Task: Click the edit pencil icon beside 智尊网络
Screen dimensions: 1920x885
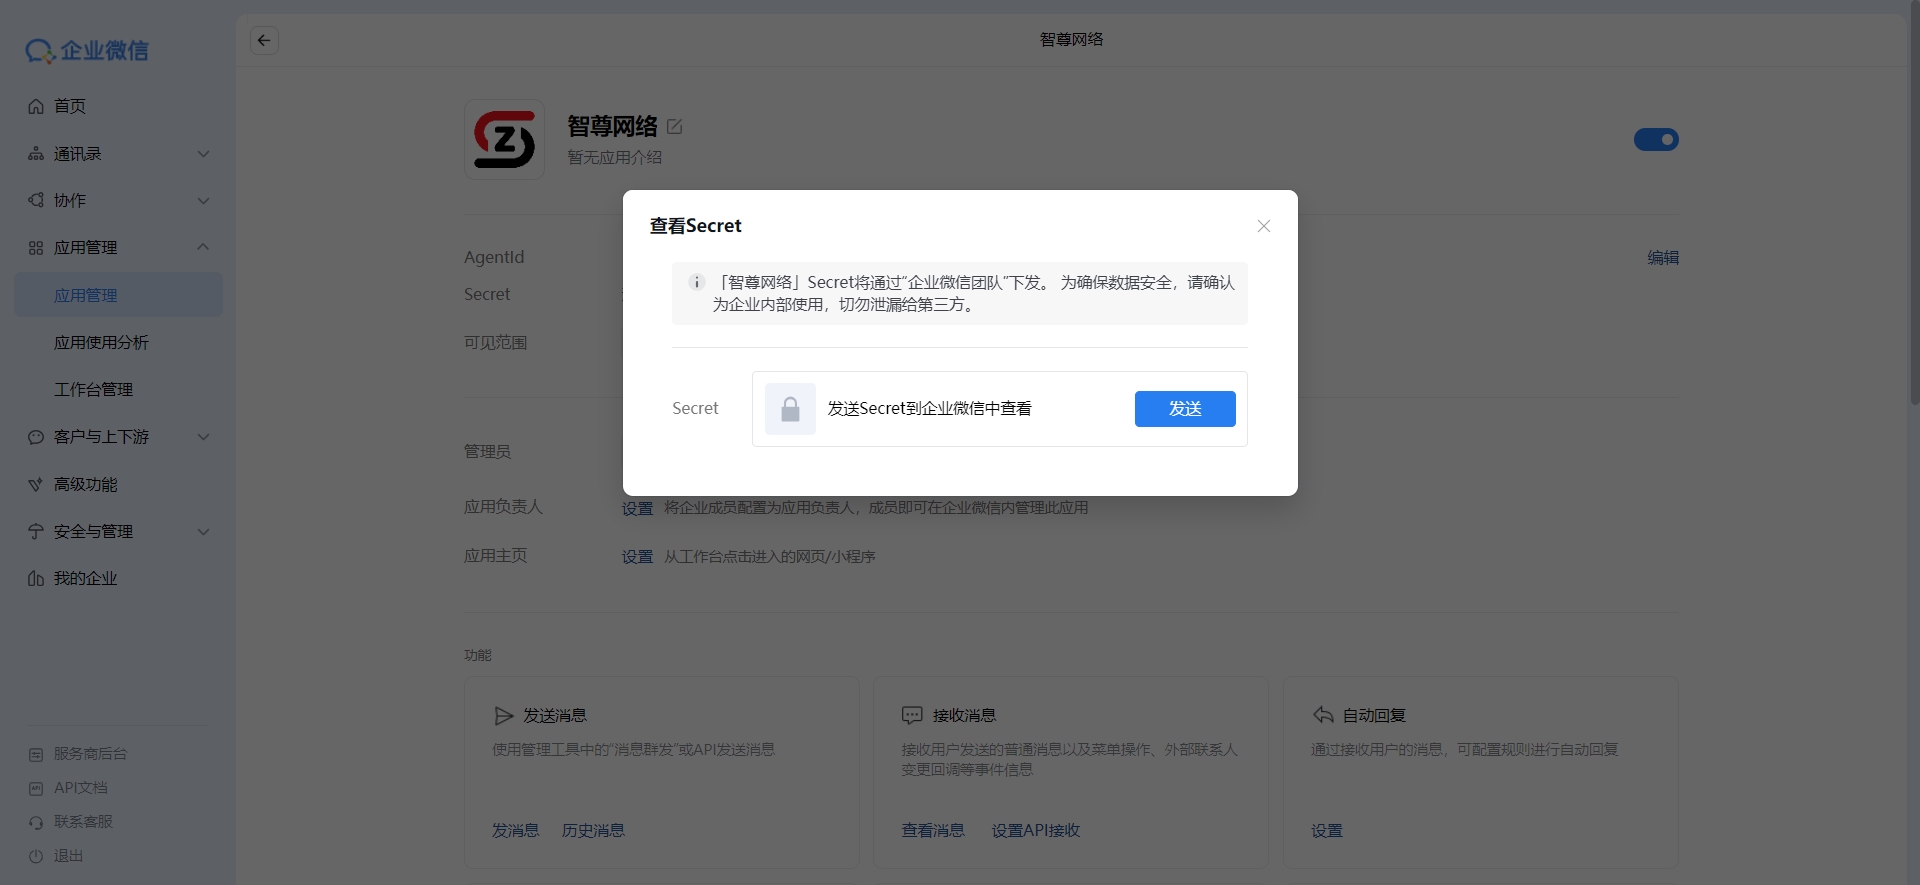Action: pyautogui.click(x=675, y=127)
